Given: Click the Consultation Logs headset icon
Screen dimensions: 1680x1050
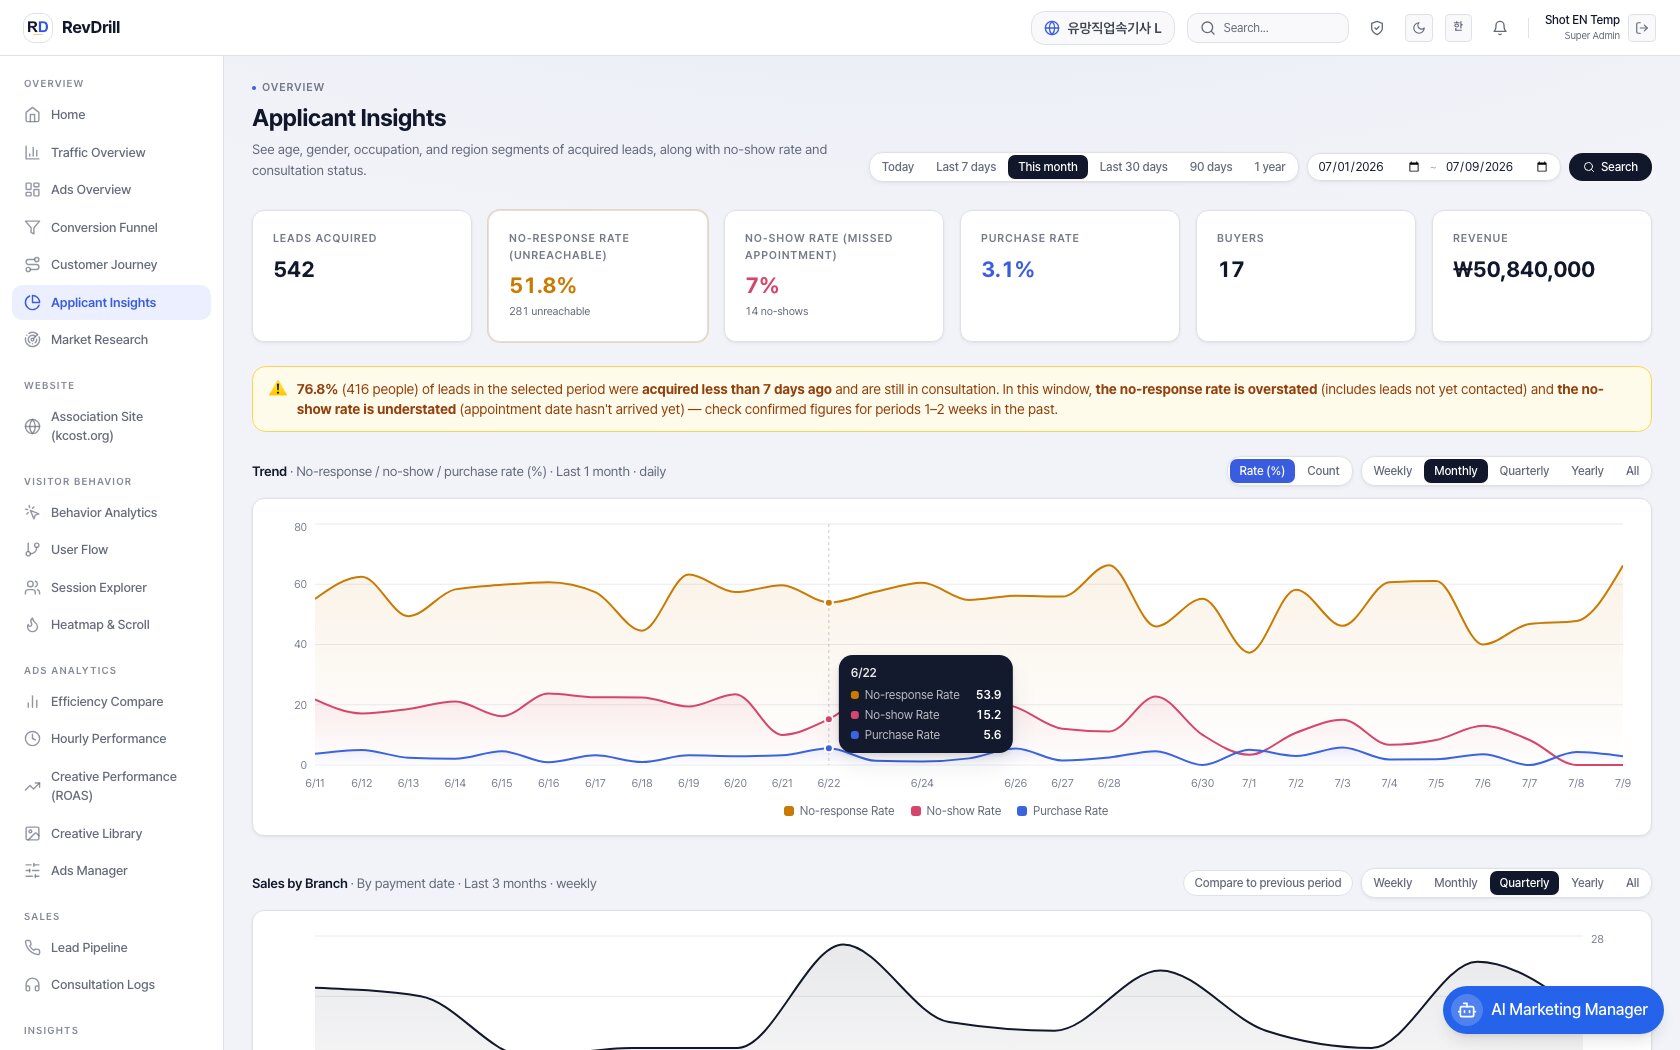Looking at the screenshot, I should [x=32, y=985].
